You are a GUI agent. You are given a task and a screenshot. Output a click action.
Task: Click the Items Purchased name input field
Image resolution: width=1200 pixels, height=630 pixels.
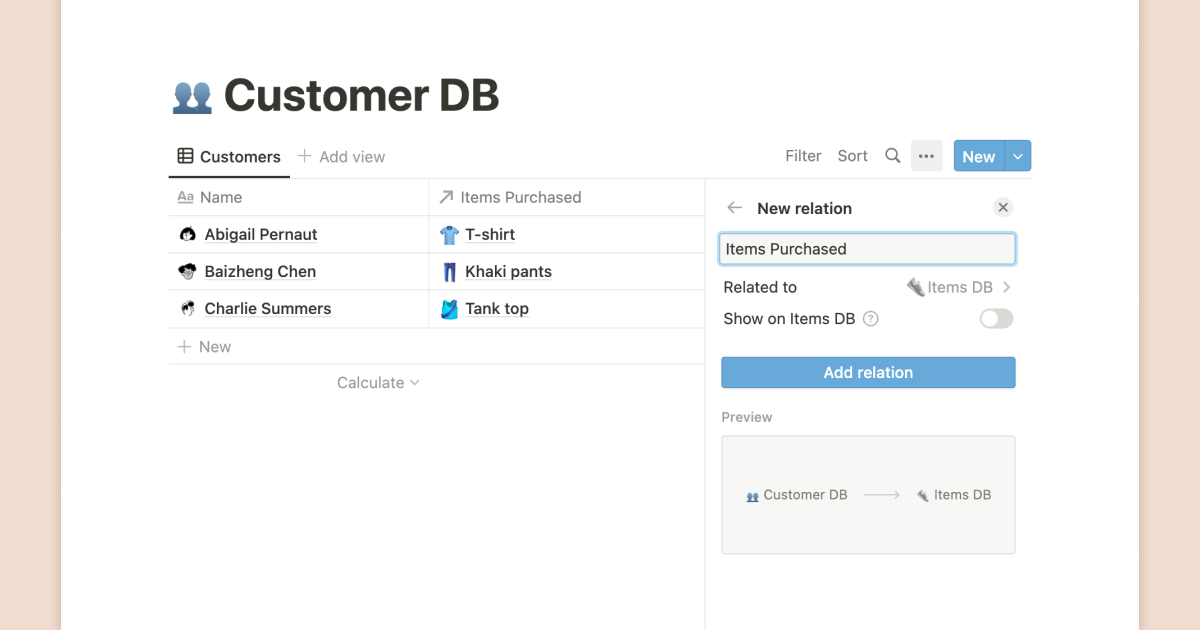click(867, 249)
